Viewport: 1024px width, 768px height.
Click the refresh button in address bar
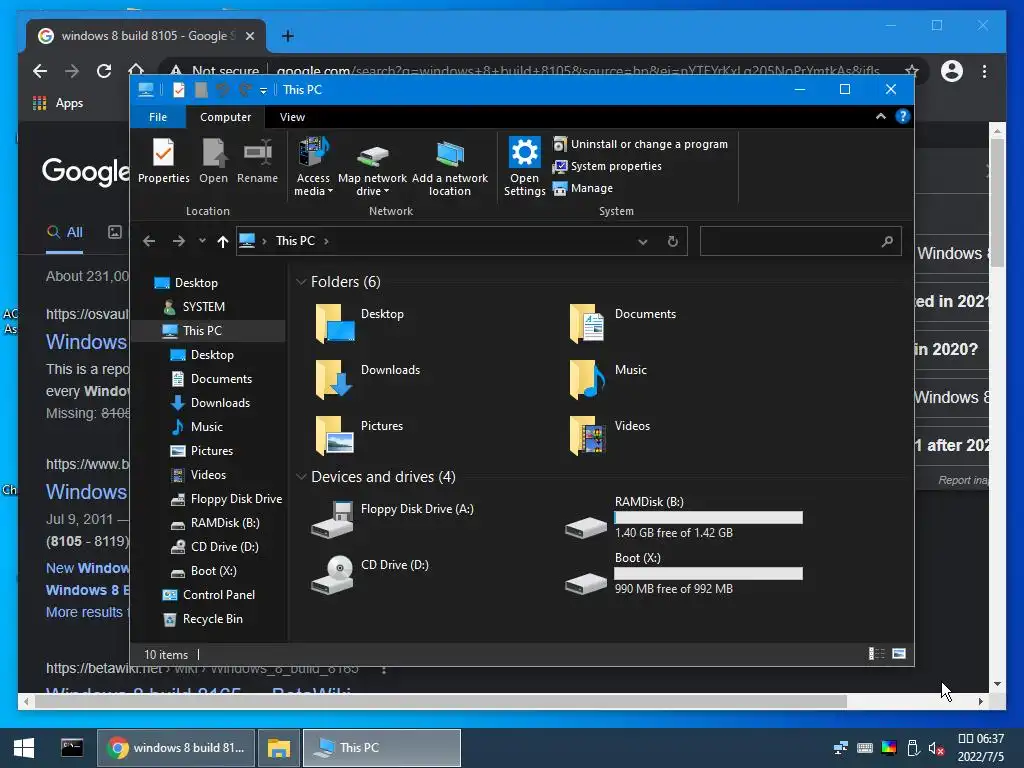point(673,242)
